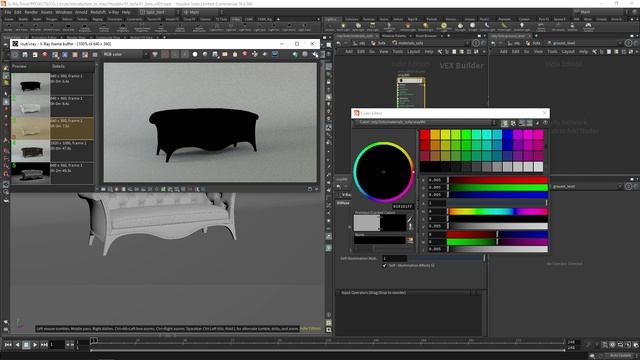The height and width of the screenshot is (360, 640).
Task: Open Tools menu in ground_level network pane
Action: click(x=552, y=52)
